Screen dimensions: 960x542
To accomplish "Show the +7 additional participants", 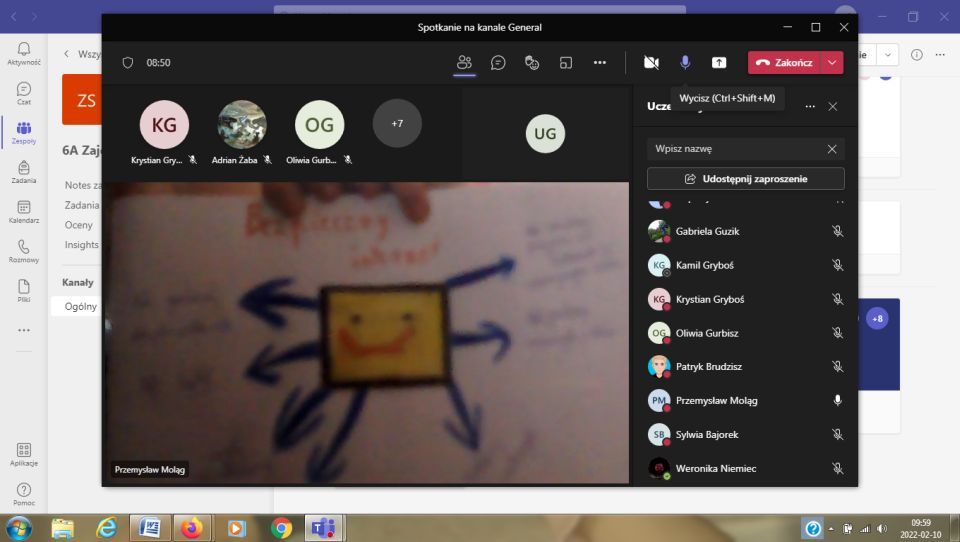I will pyautogui.click(x=397, y=124).
